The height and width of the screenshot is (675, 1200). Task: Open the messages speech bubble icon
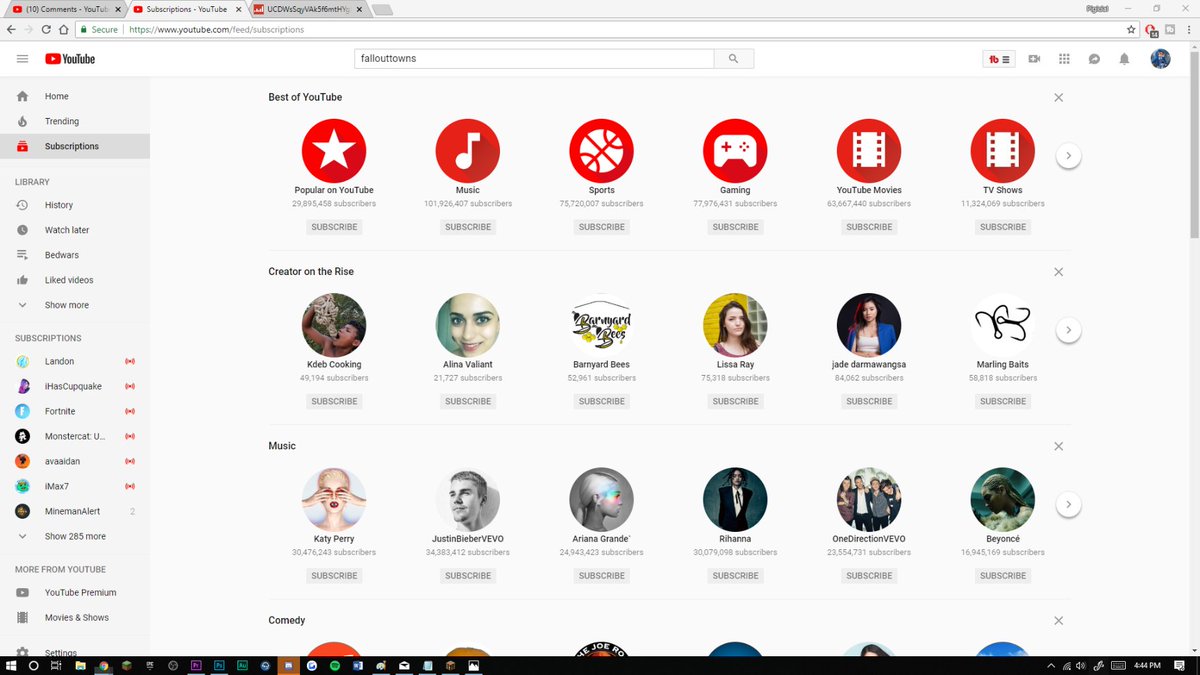pyautogui.click(x=1095, y=59)
